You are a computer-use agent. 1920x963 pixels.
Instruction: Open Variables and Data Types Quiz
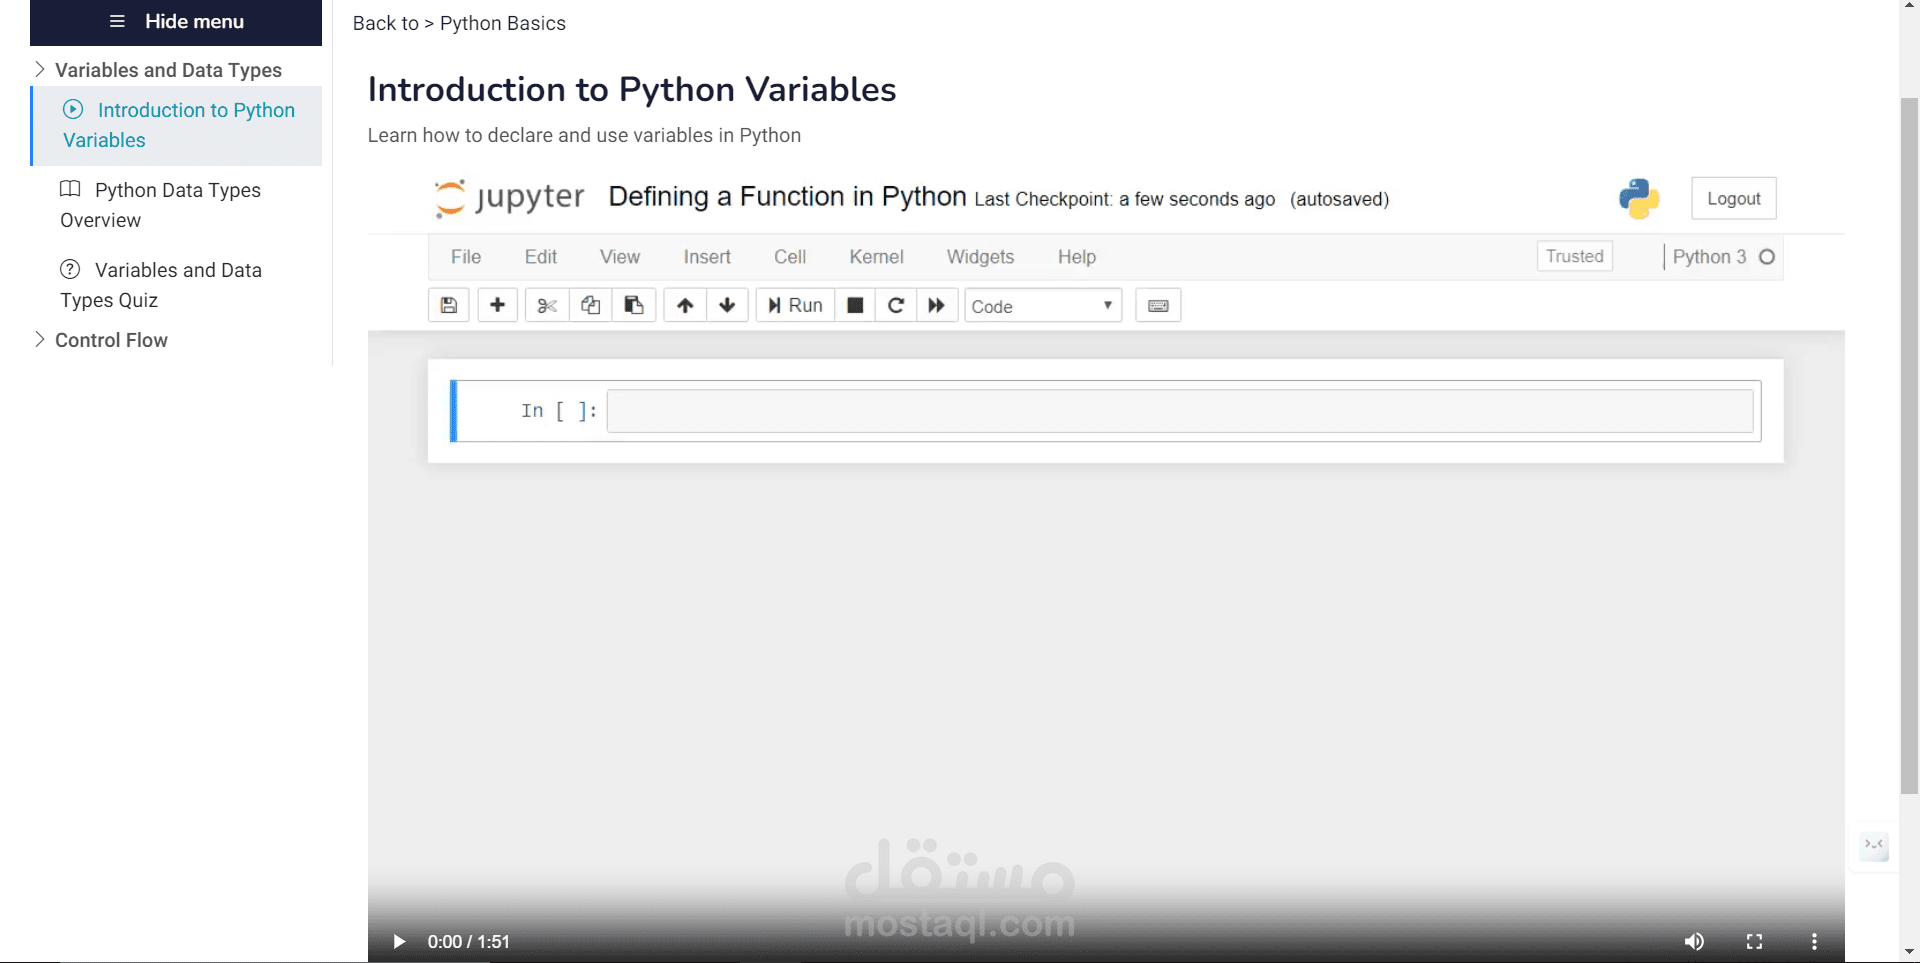161,285
